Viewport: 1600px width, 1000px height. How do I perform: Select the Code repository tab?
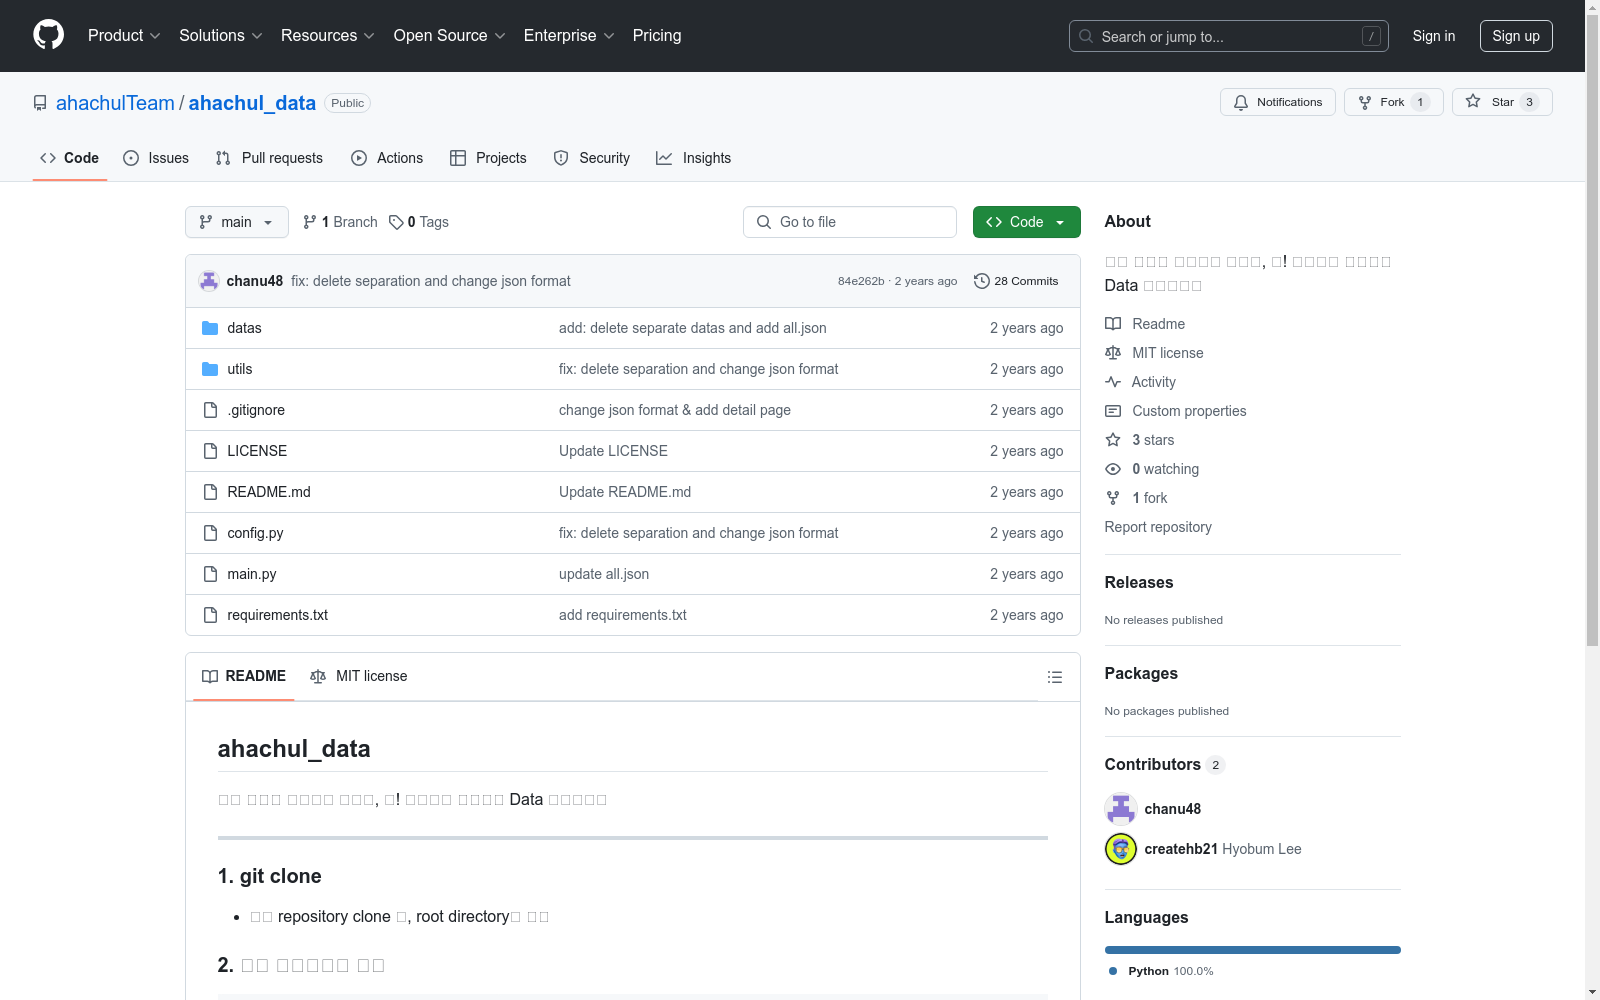click(x=70, y=158)
